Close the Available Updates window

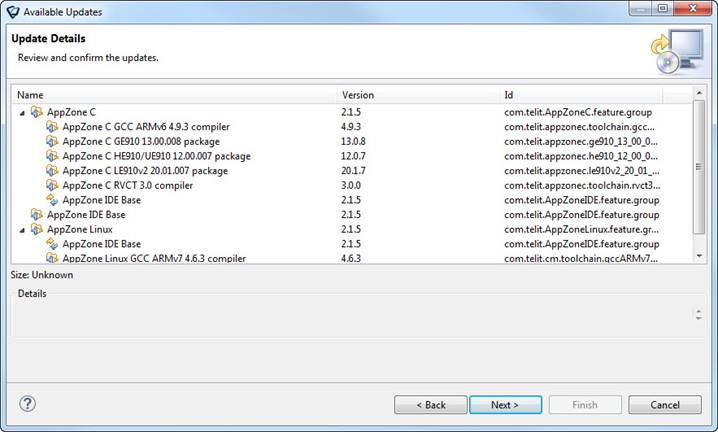(693, 9)
